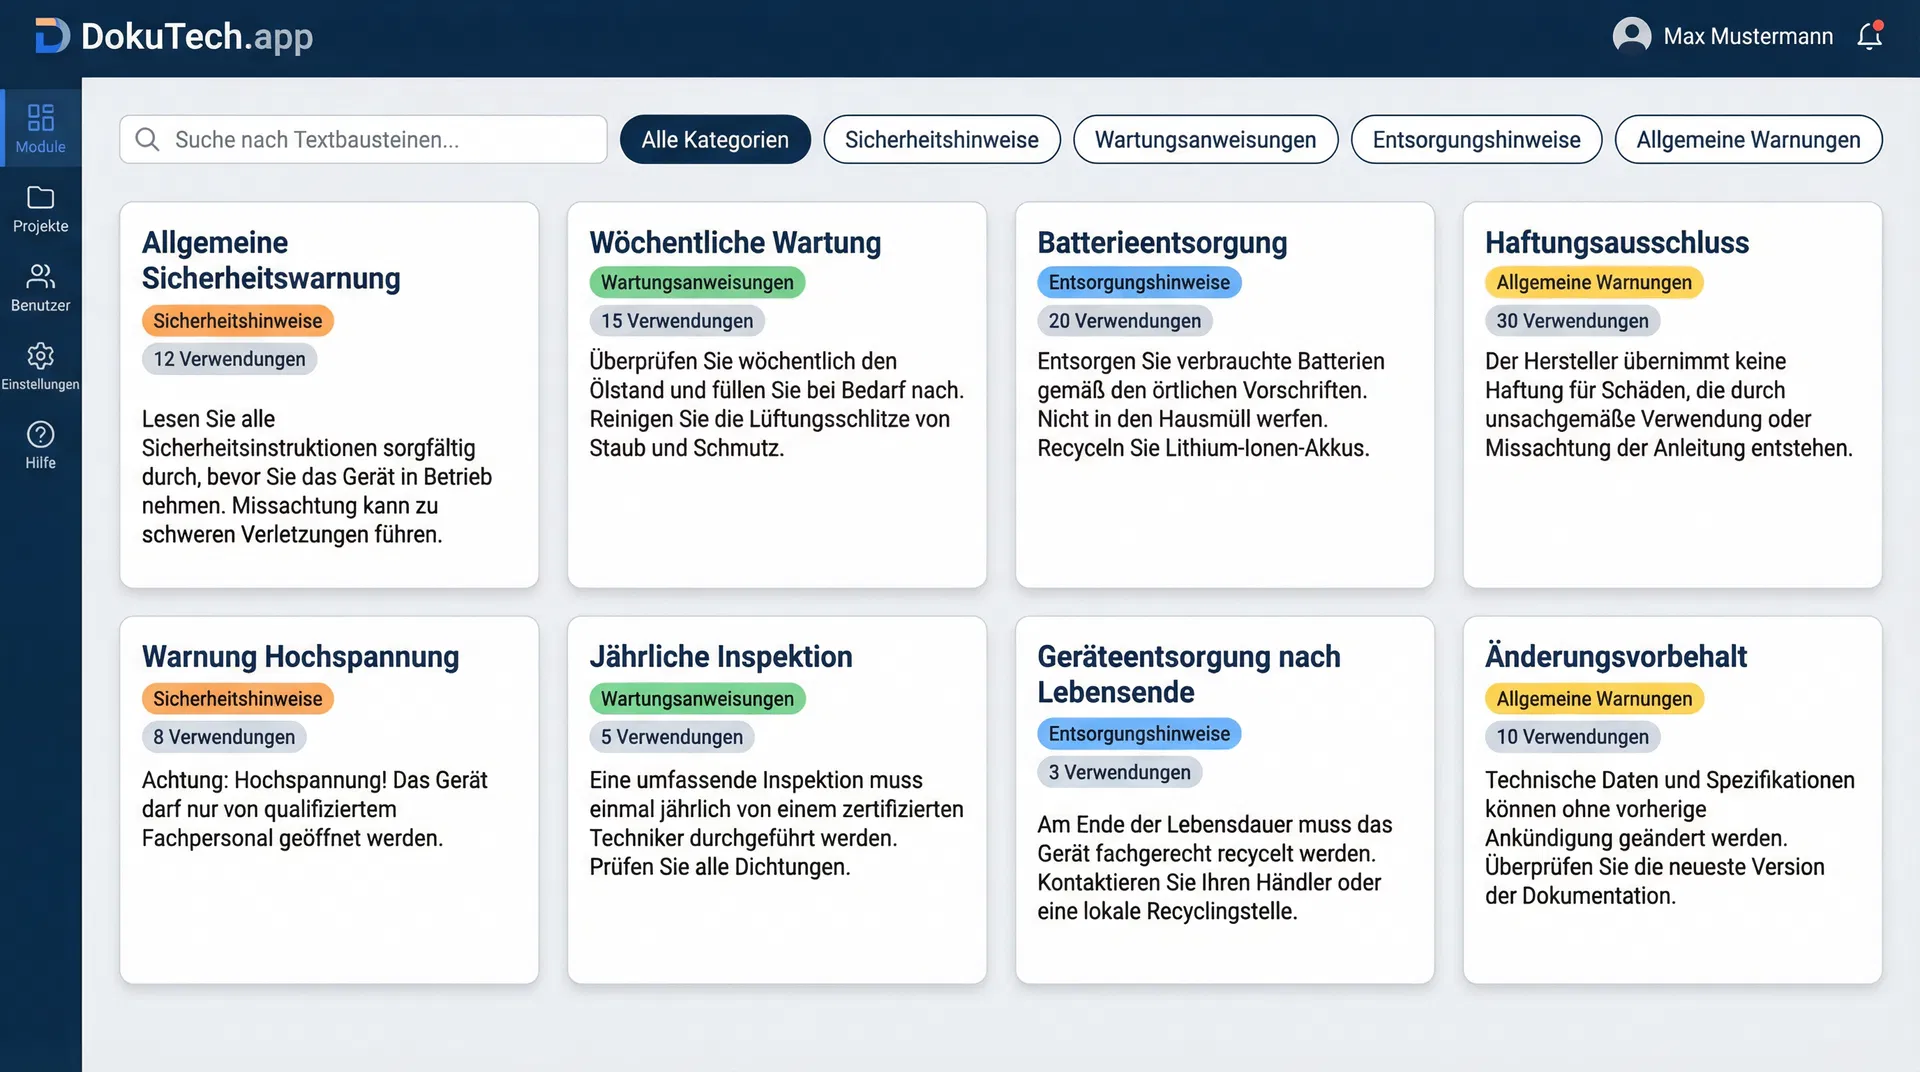
Task: Select the Alle Kategorien filter
Action: (x=714, y=139)
